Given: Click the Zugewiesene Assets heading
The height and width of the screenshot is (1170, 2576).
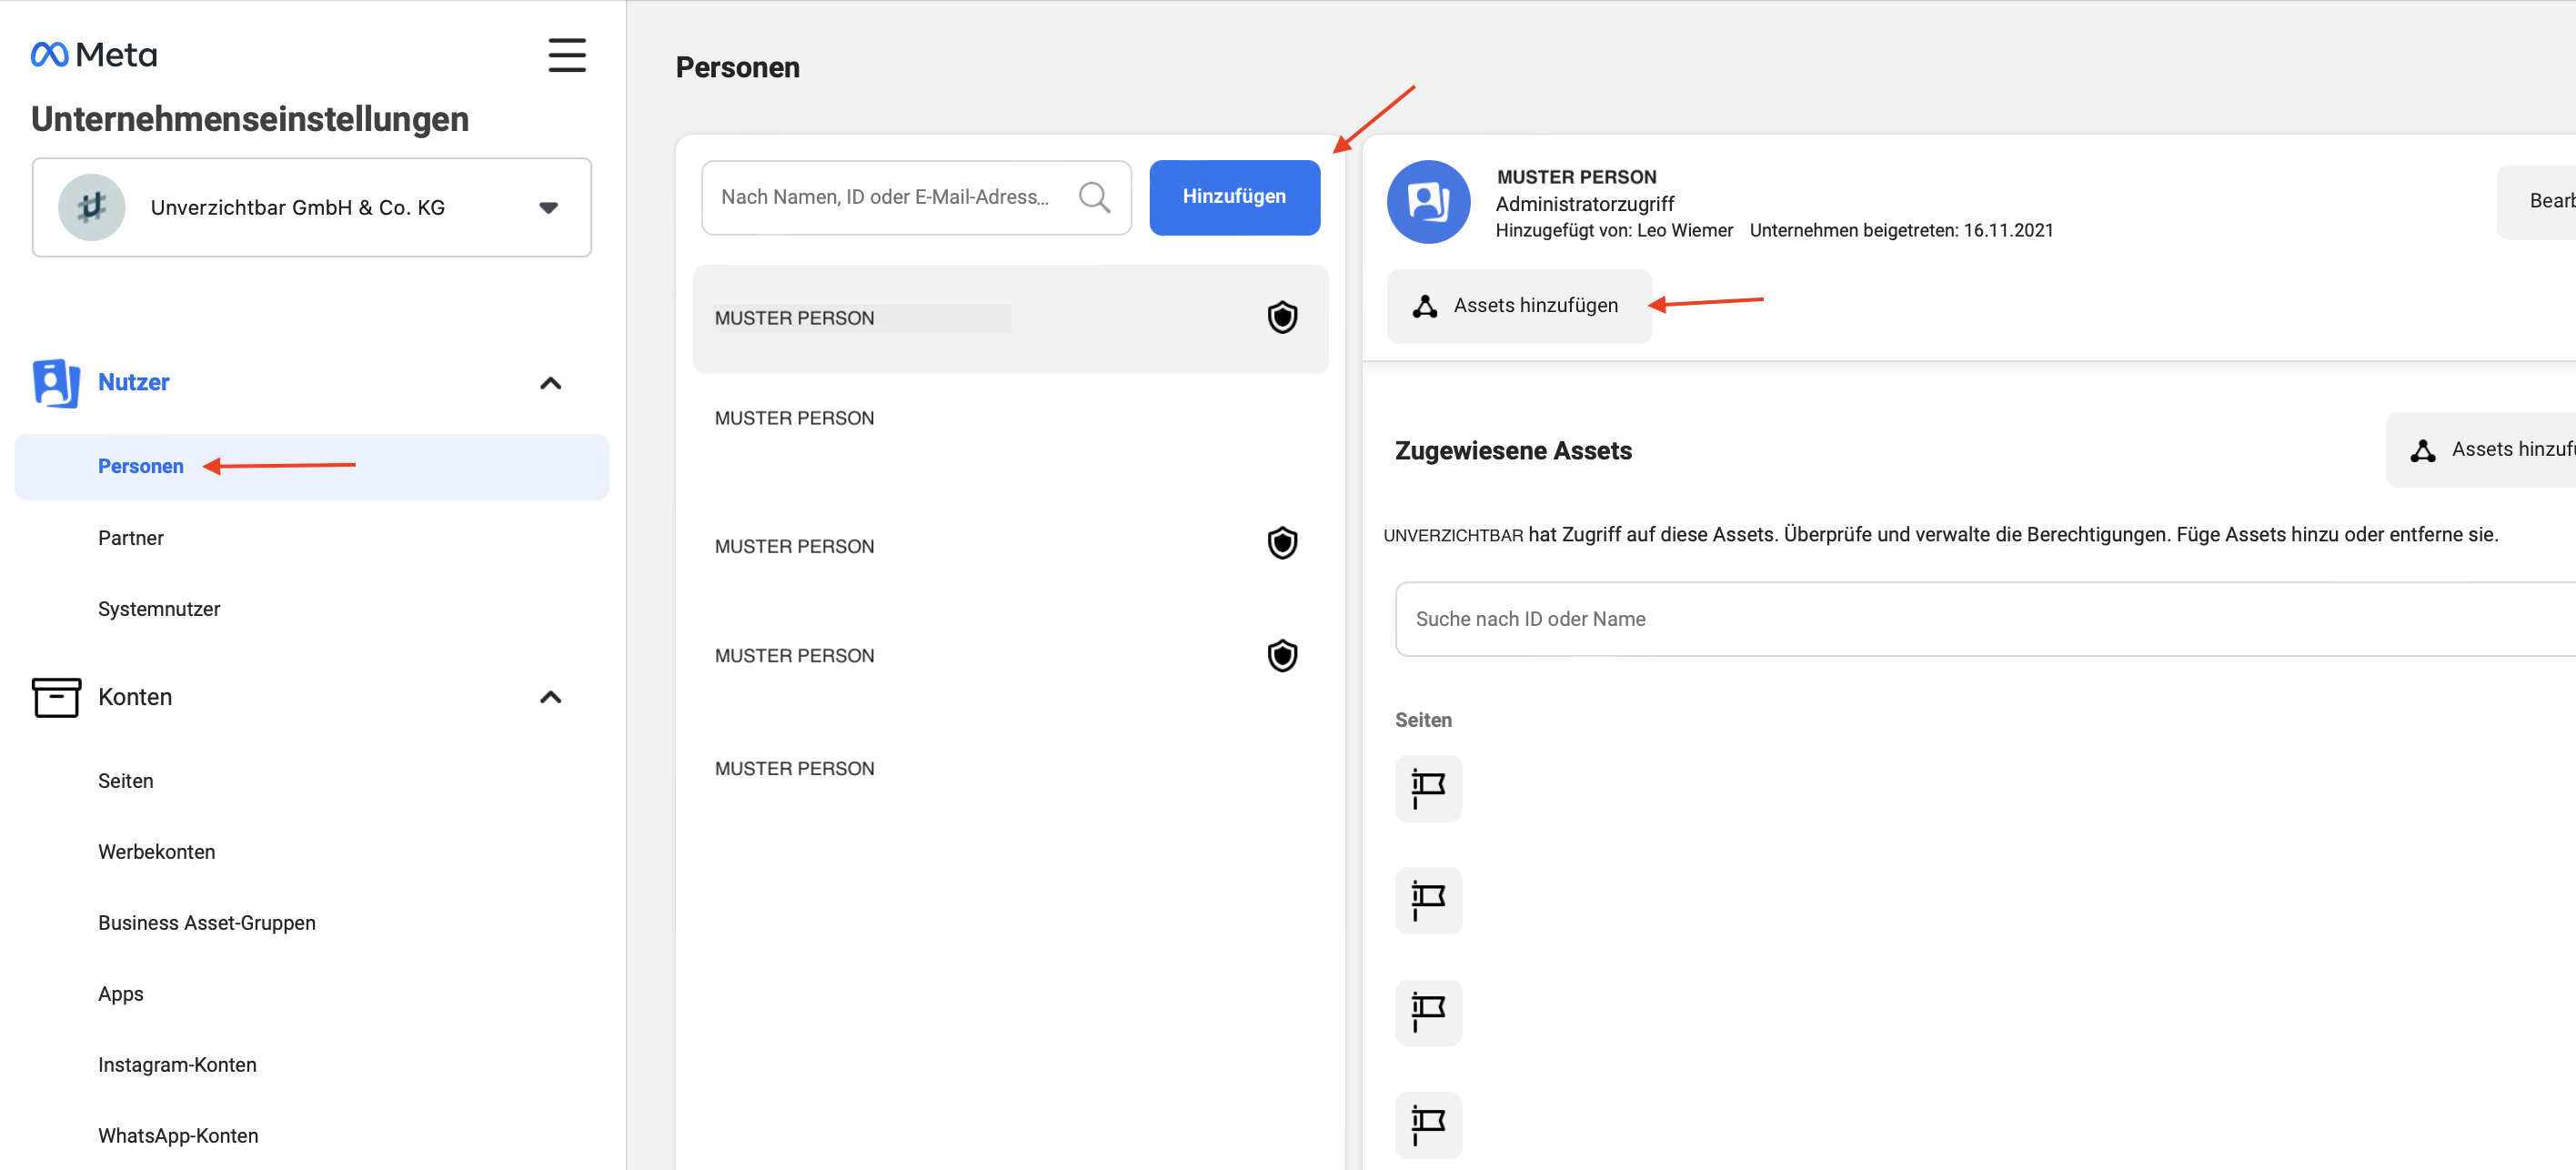Looking at the screenshot, I should pyautogui.click(x=1513, y=451).
